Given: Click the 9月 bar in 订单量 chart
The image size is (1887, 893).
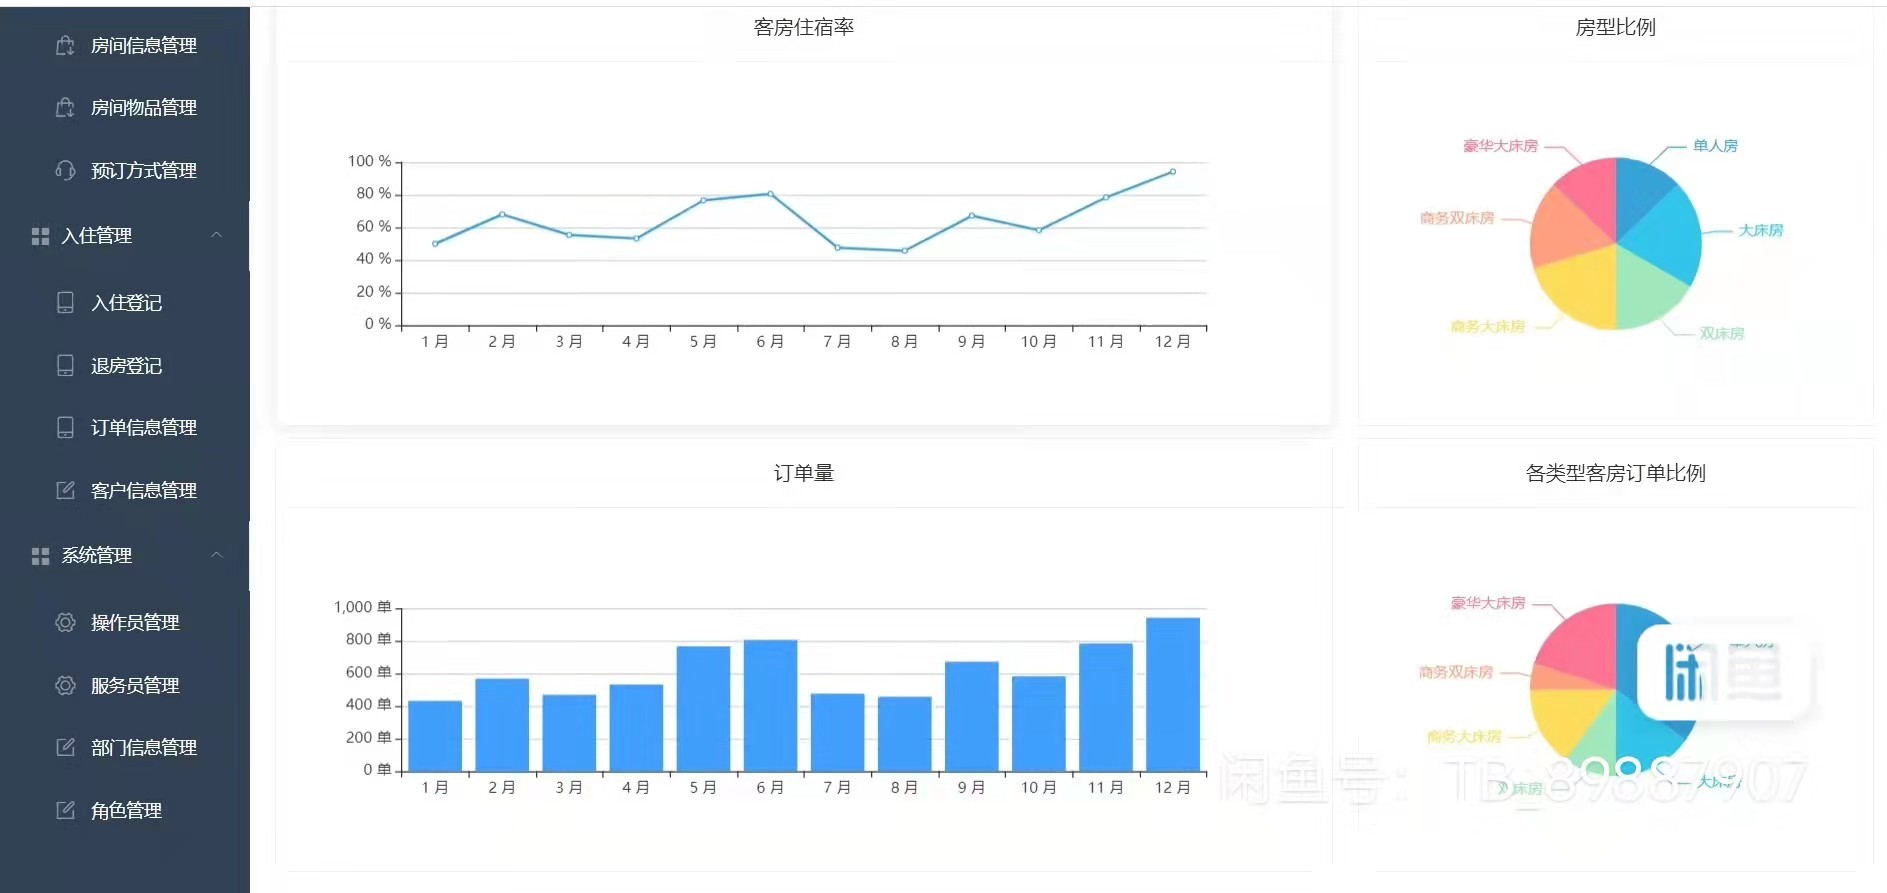Looking at the screenshot, I should [972, 717].
